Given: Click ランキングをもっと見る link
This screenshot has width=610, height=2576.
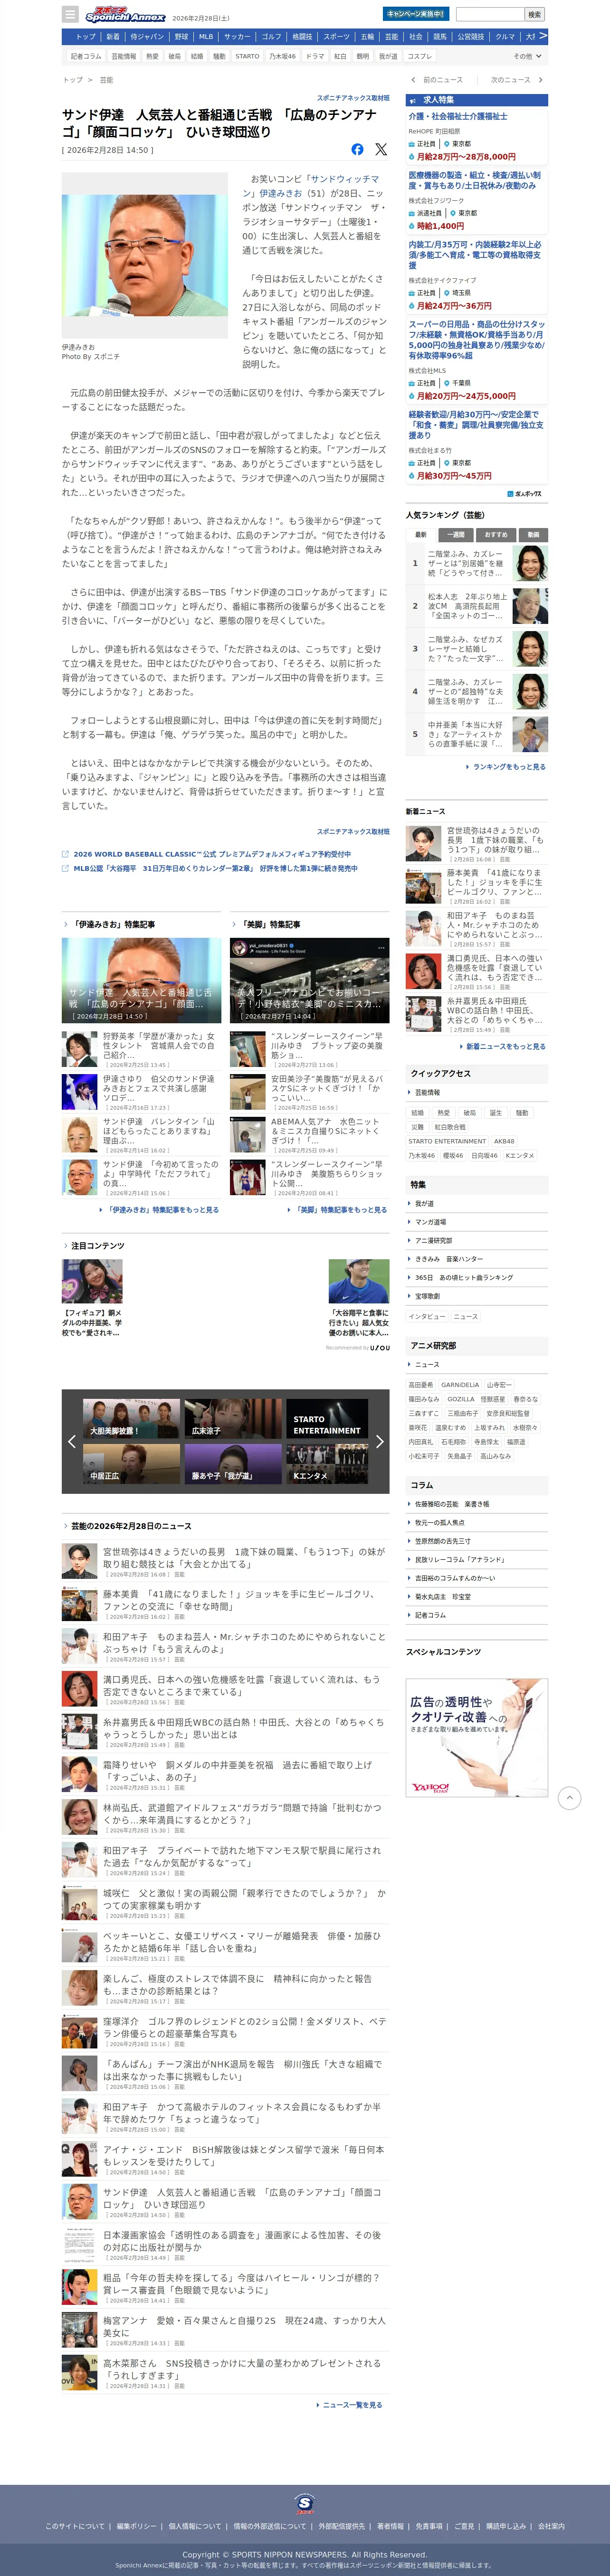Looking at the screenshot, I should pos(507,766).
